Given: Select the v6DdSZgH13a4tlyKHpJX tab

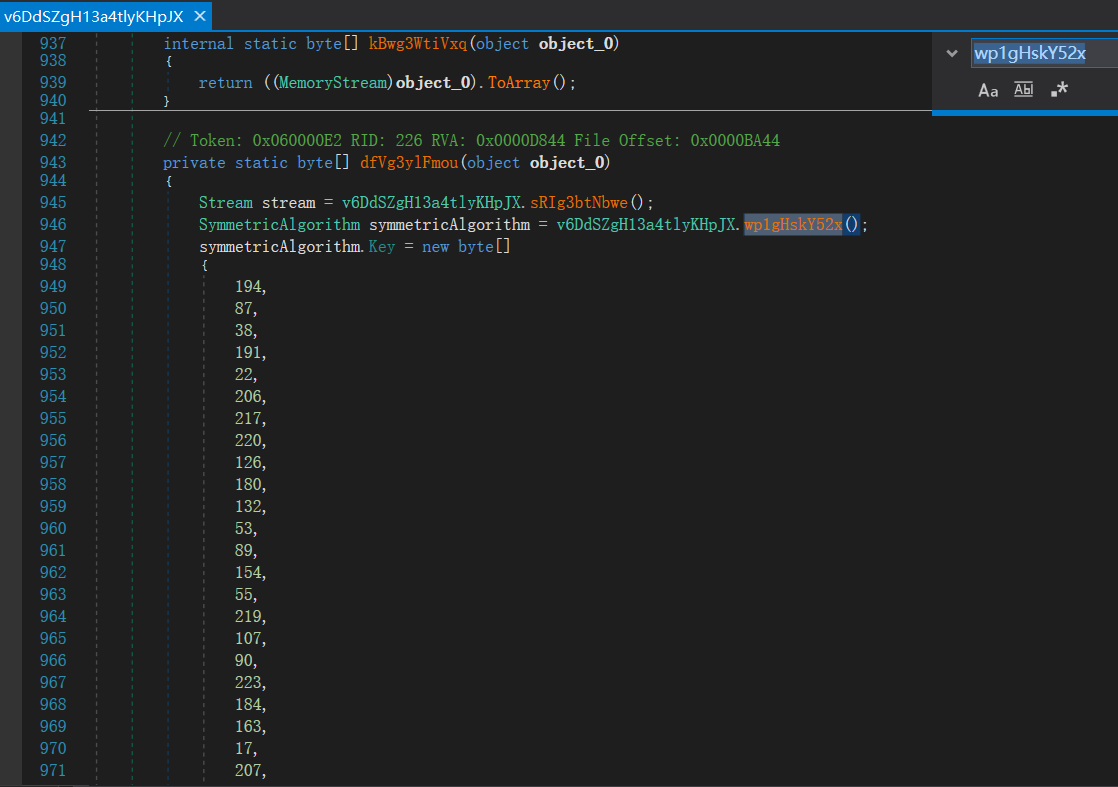Looking at the screenshot, I should click(x=94, y=16).
